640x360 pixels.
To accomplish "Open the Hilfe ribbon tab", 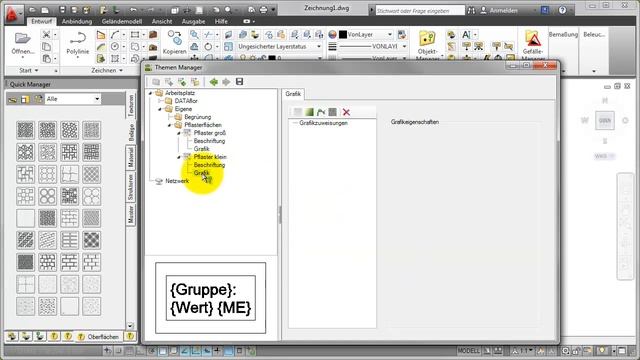I will pos(221,21).
